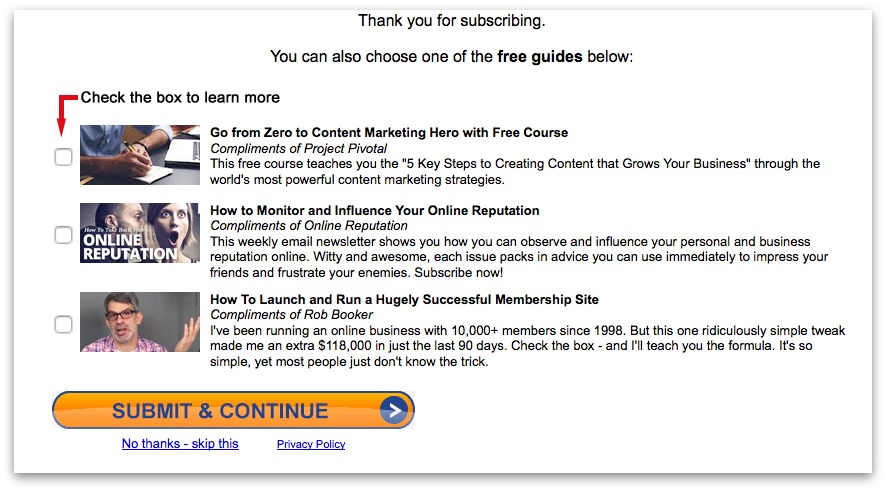Screen dimensions: 886x491
Task: Check the Content Marketing Hero course checkbox
Action: coord(63,157)
